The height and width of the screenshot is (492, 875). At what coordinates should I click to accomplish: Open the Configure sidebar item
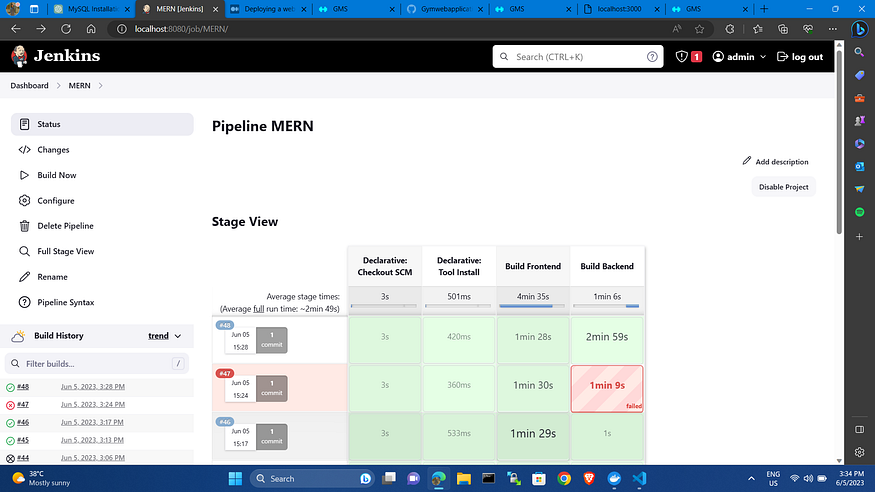point(102,200)
